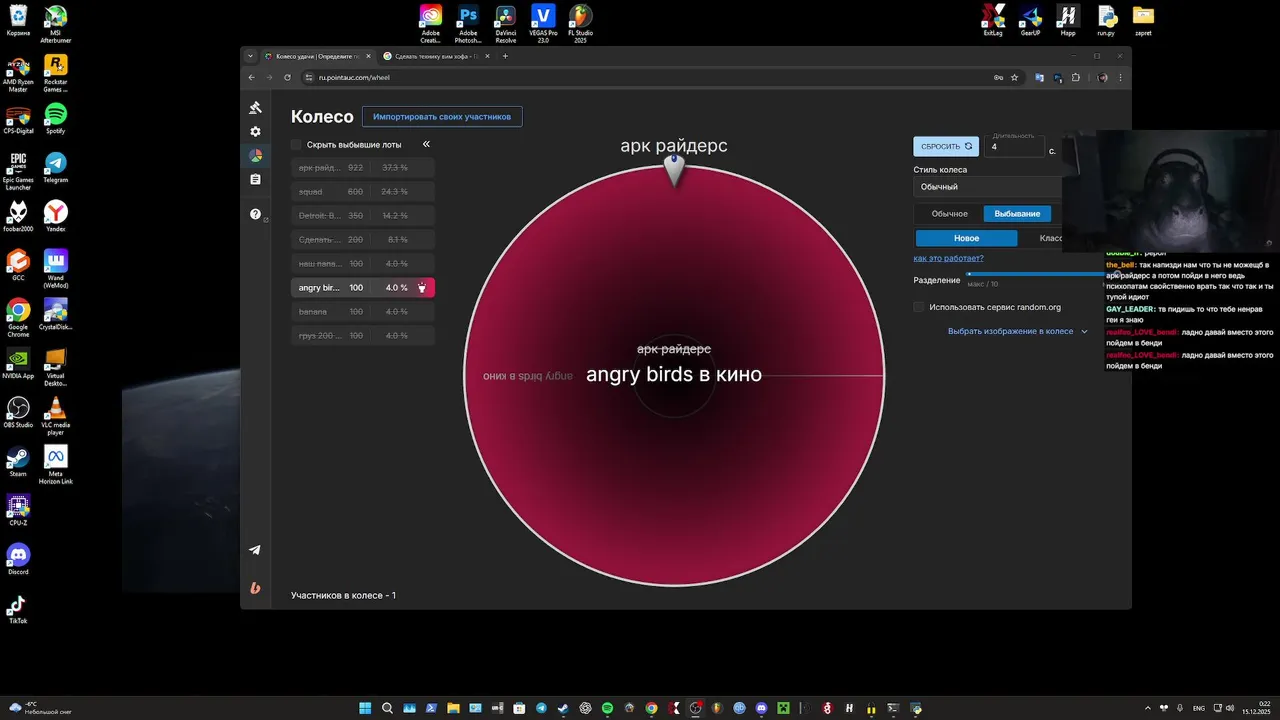The width and height of the screenshot is (1280, 720).
Task: Select Обычное wheel mode
Action: coord(949,213)
